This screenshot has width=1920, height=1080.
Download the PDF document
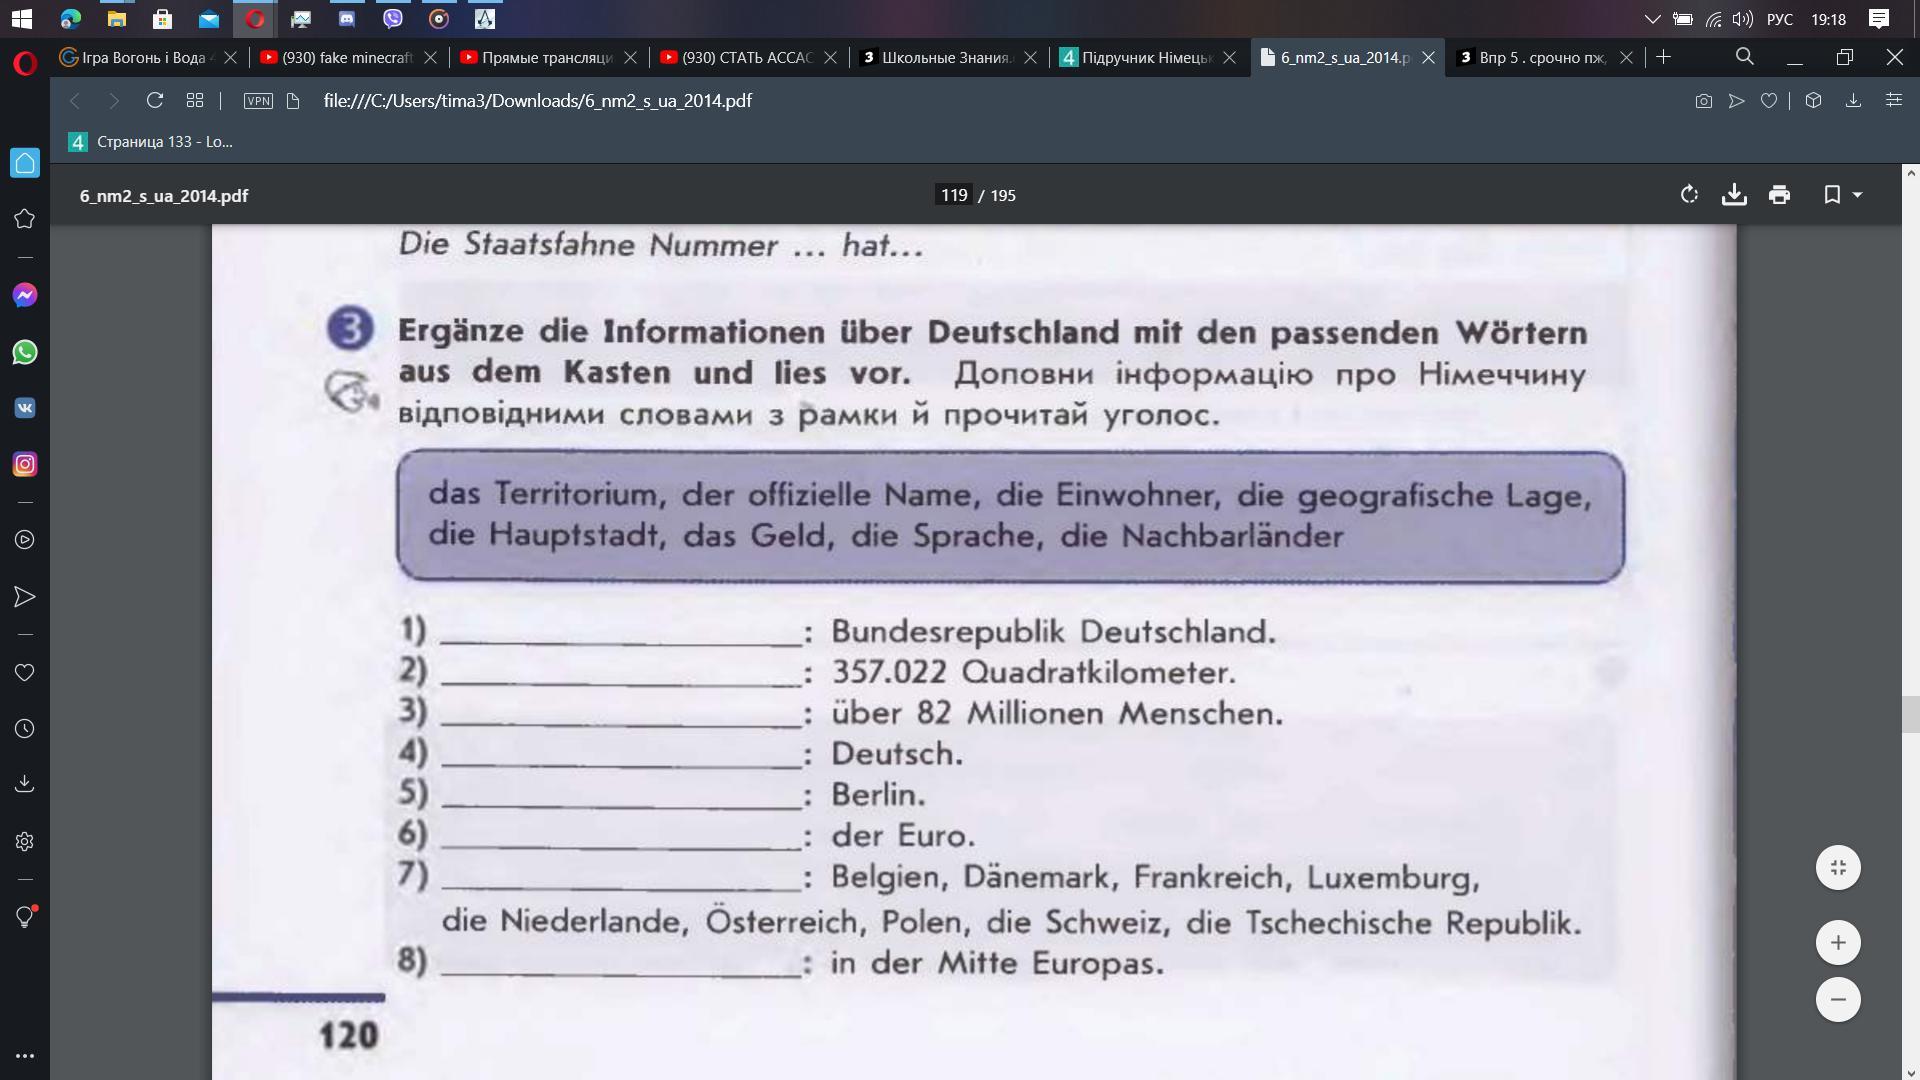1734,195
